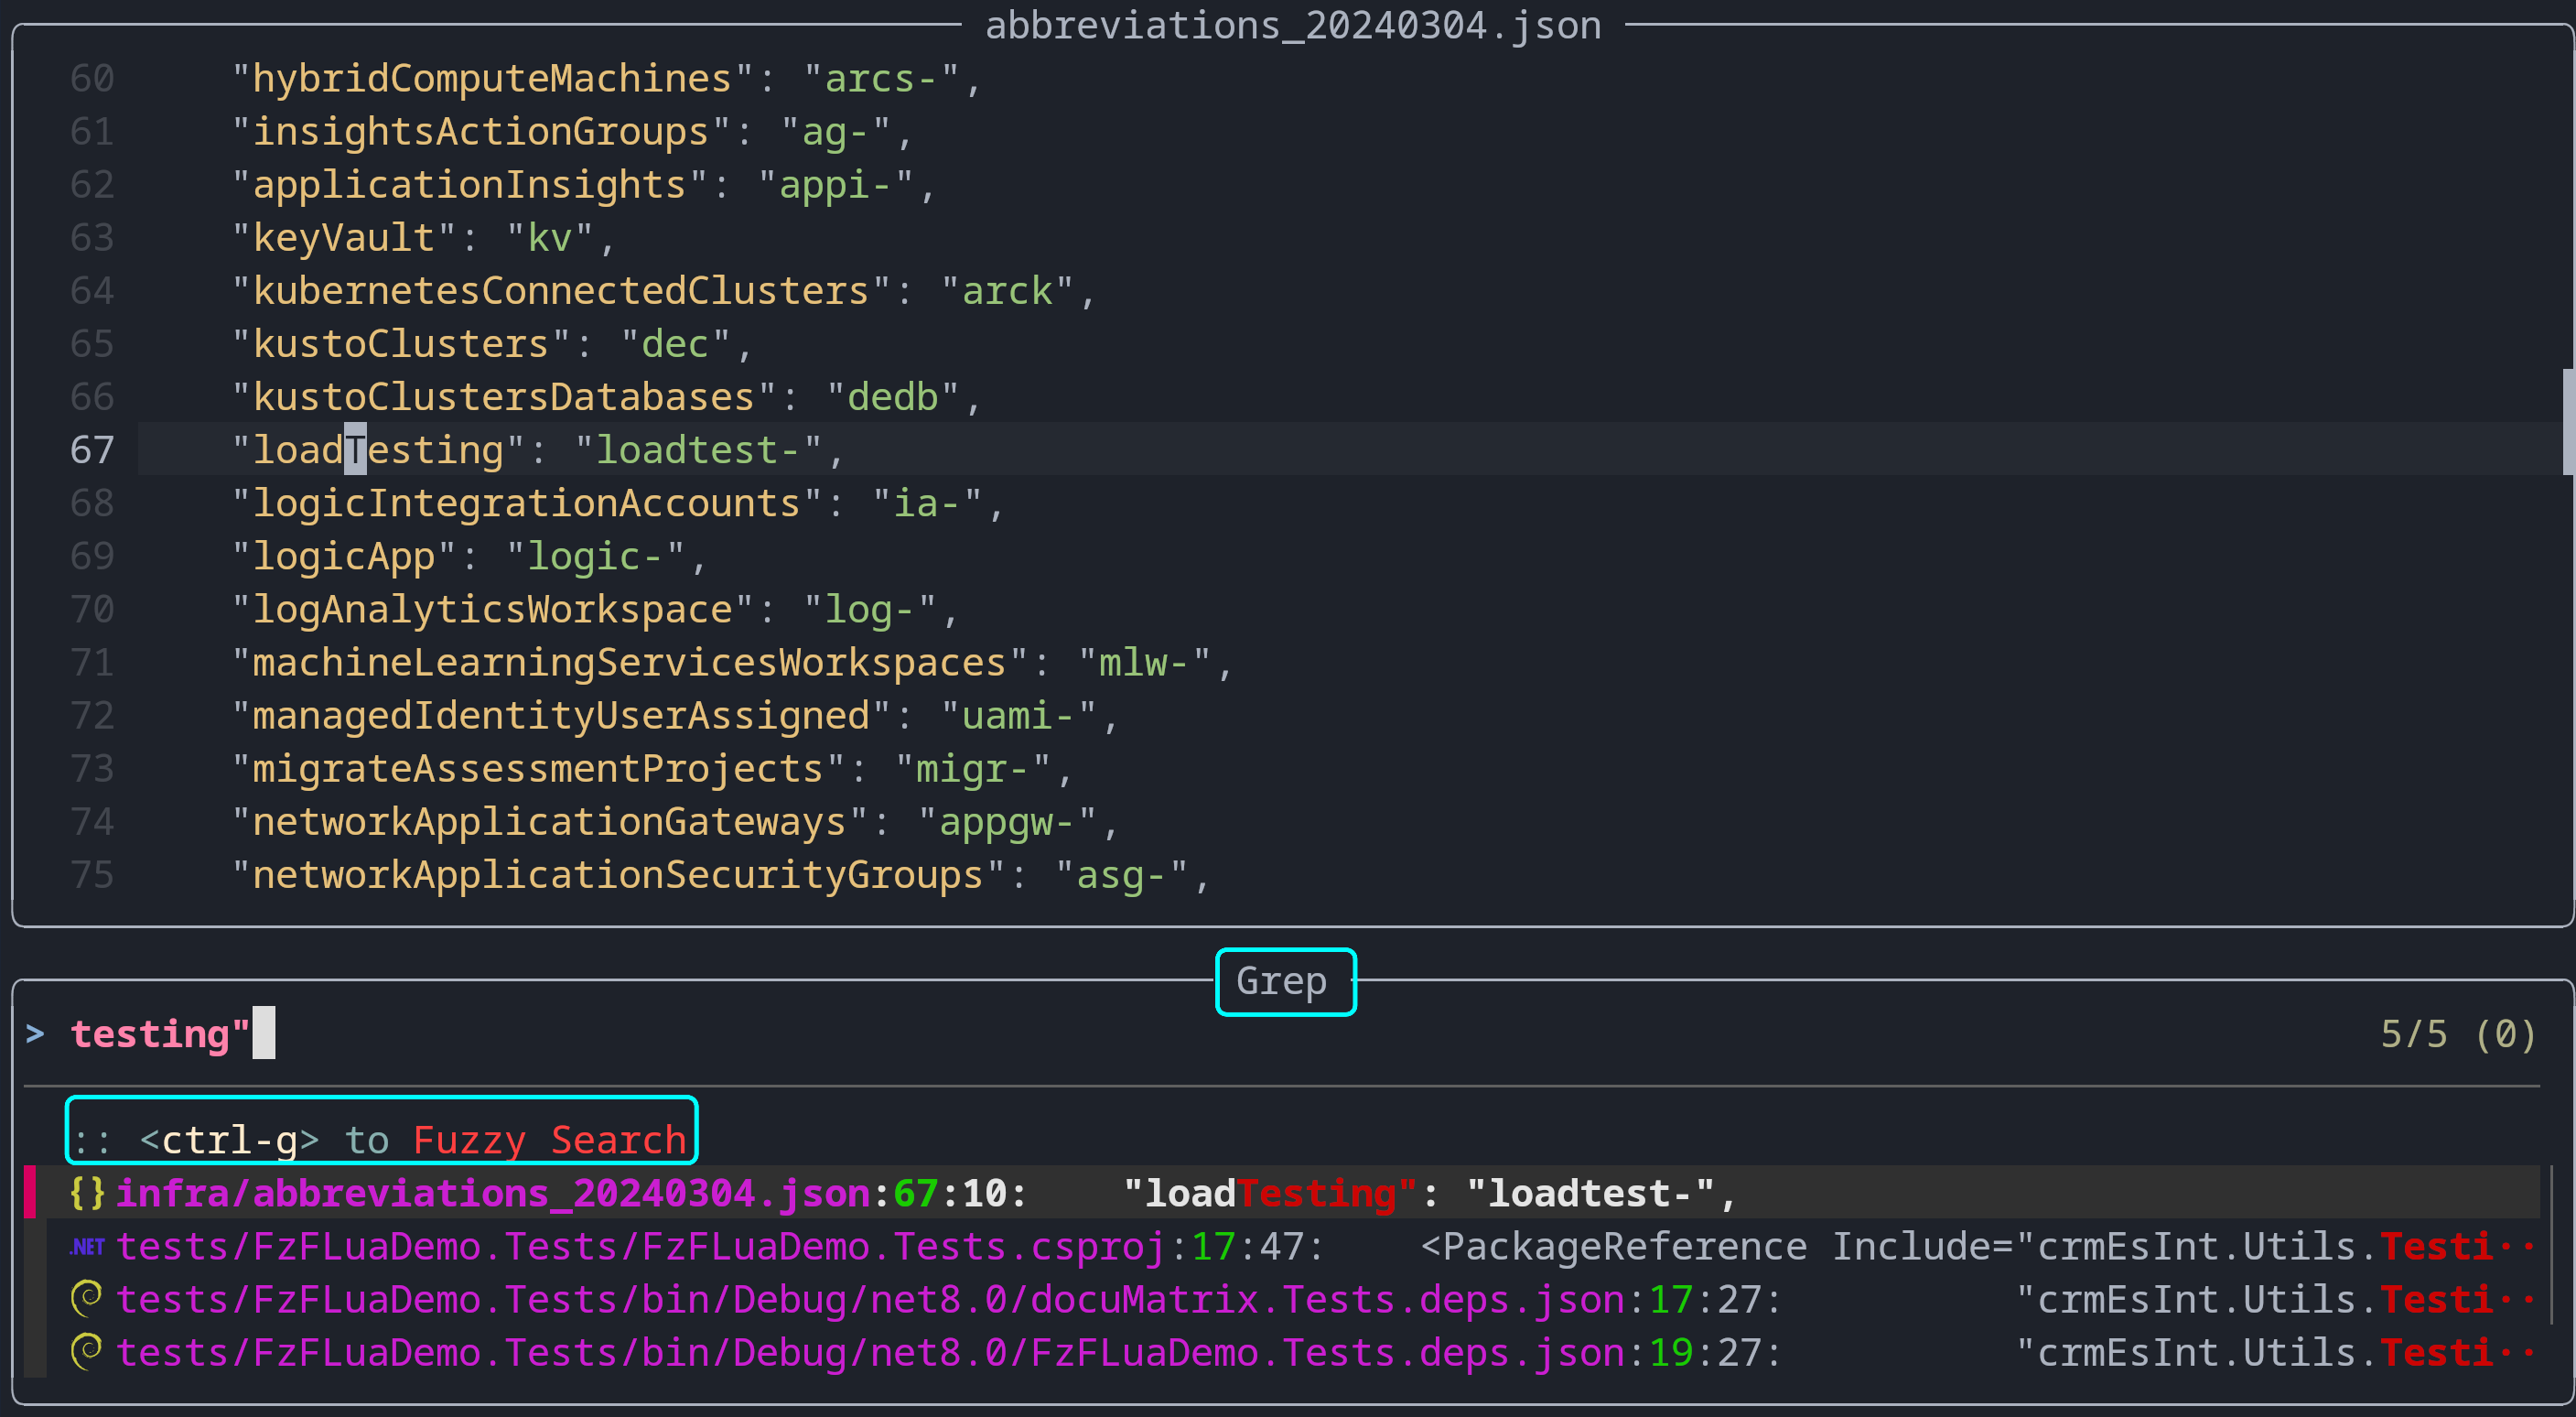Click the highlighted Testing match in first result
The image size is (2576, 1417).
click(1328, 1193)
